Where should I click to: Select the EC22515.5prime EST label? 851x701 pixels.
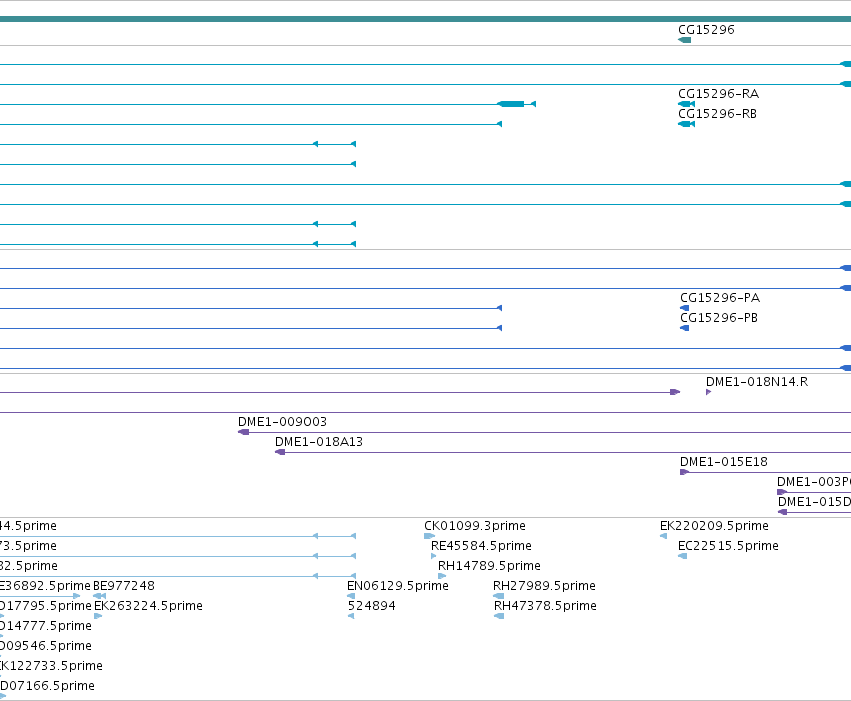click(728, 546)
